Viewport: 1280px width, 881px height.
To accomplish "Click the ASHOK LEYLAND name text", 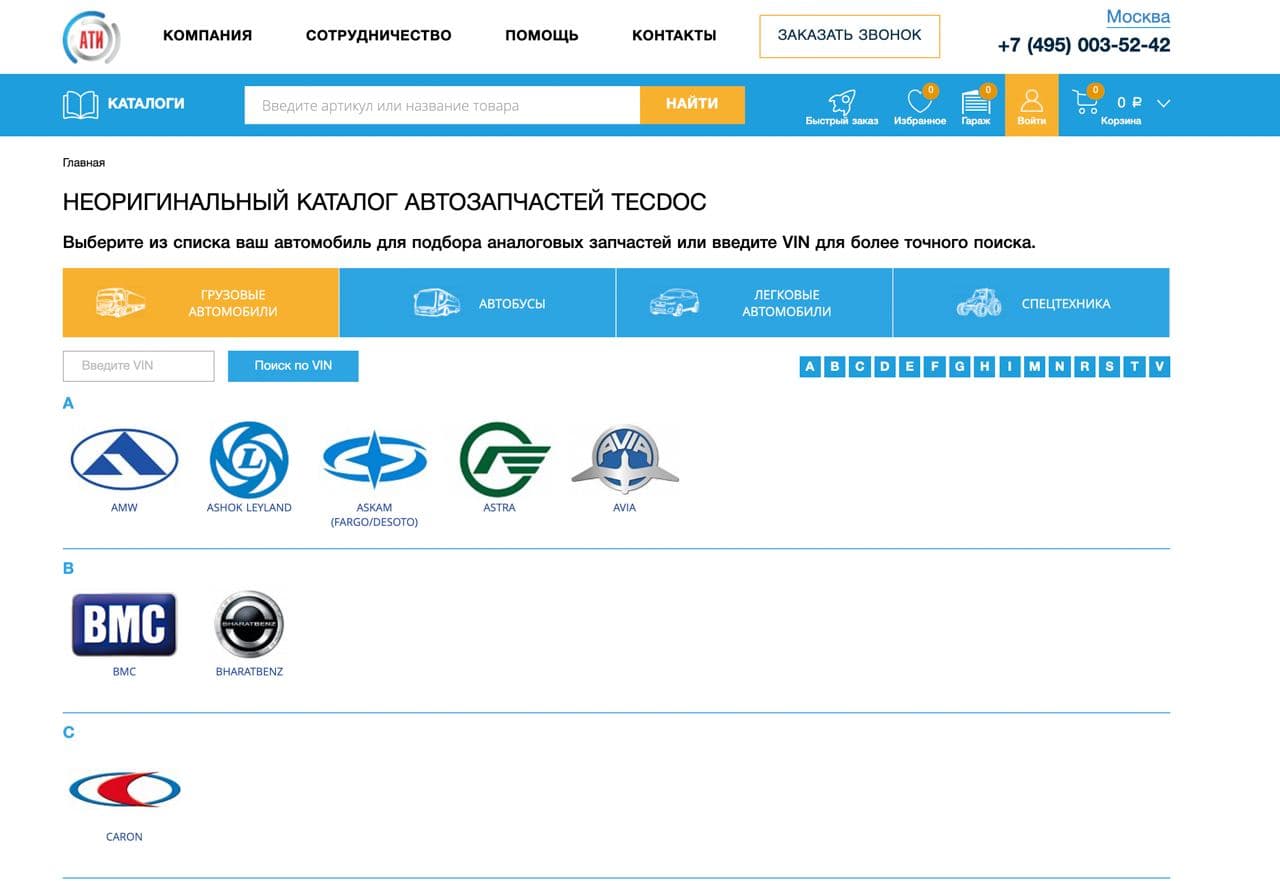I will pyautogui.click(x=249, y=508).
